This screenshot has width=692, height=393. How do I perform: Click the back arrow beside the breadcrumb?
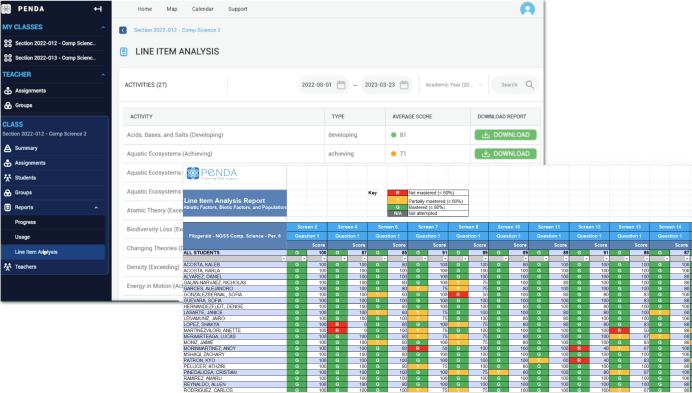[123, 30]
